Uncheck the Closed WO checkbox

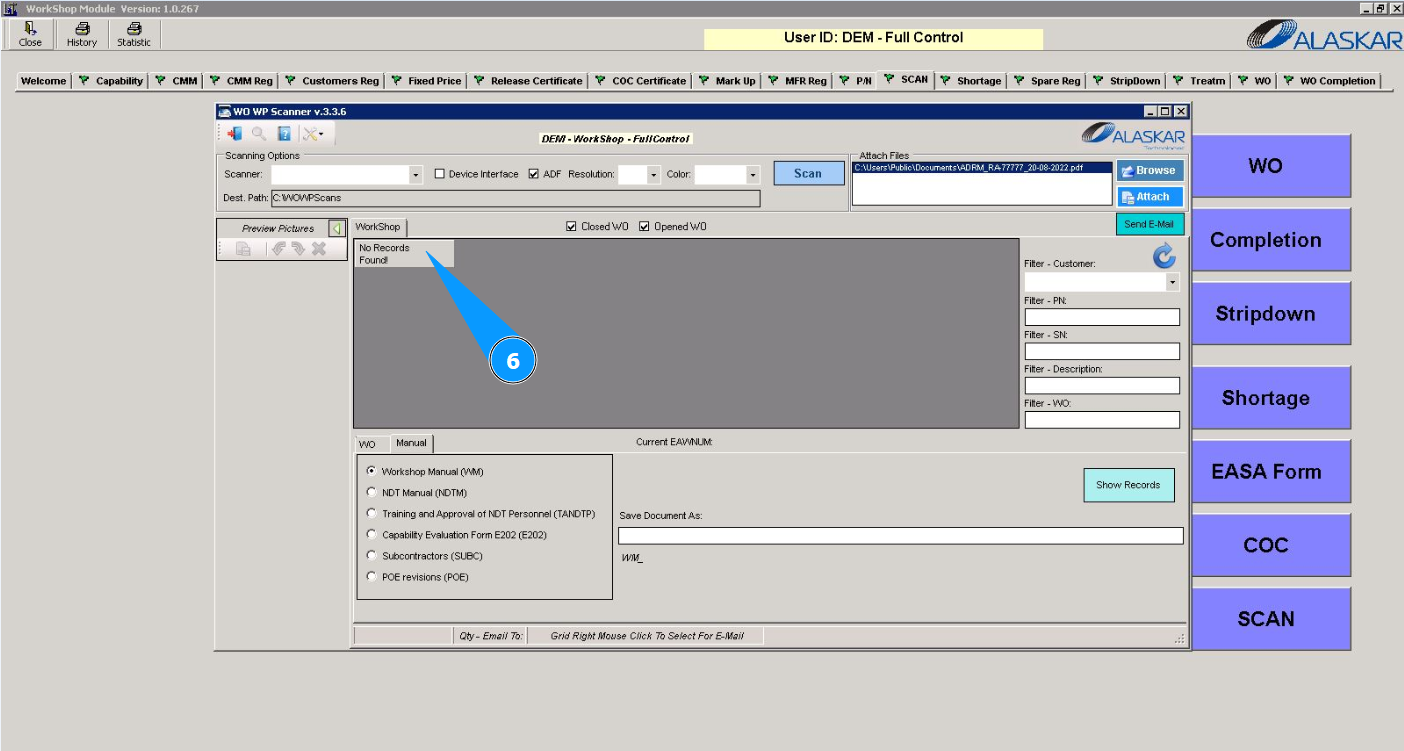coord(572,226)
